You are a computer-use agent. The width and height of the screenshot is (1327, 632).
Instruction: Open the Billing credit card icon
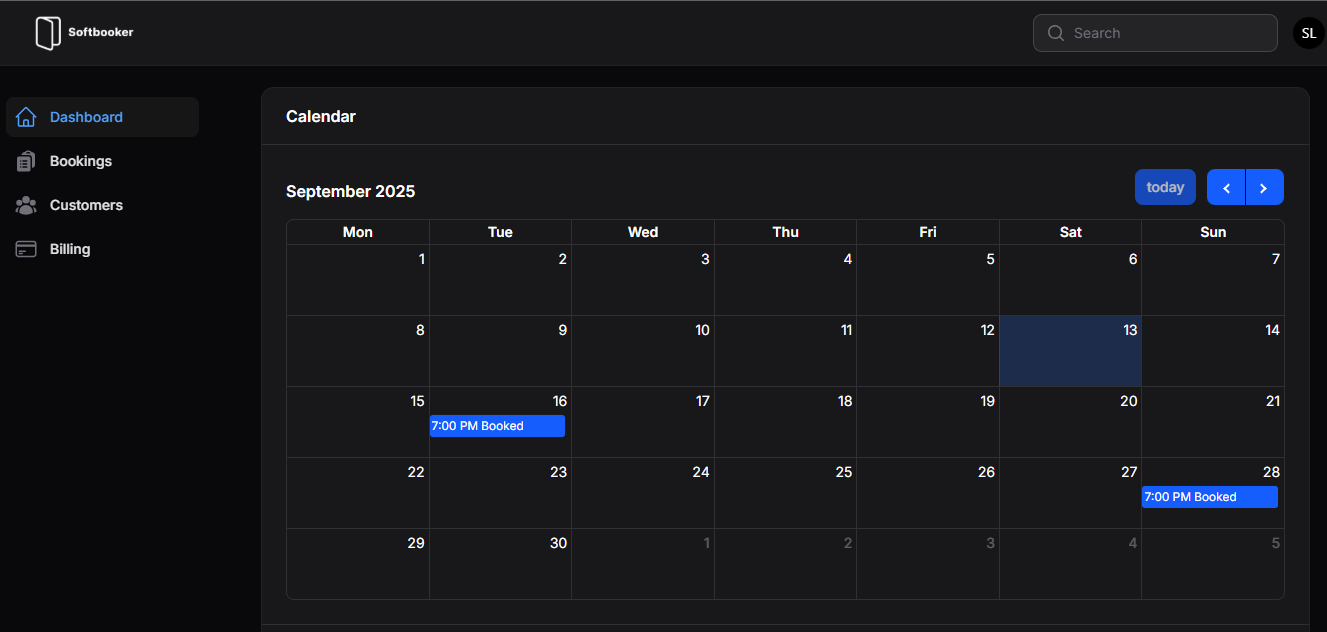tap(26, 249)
